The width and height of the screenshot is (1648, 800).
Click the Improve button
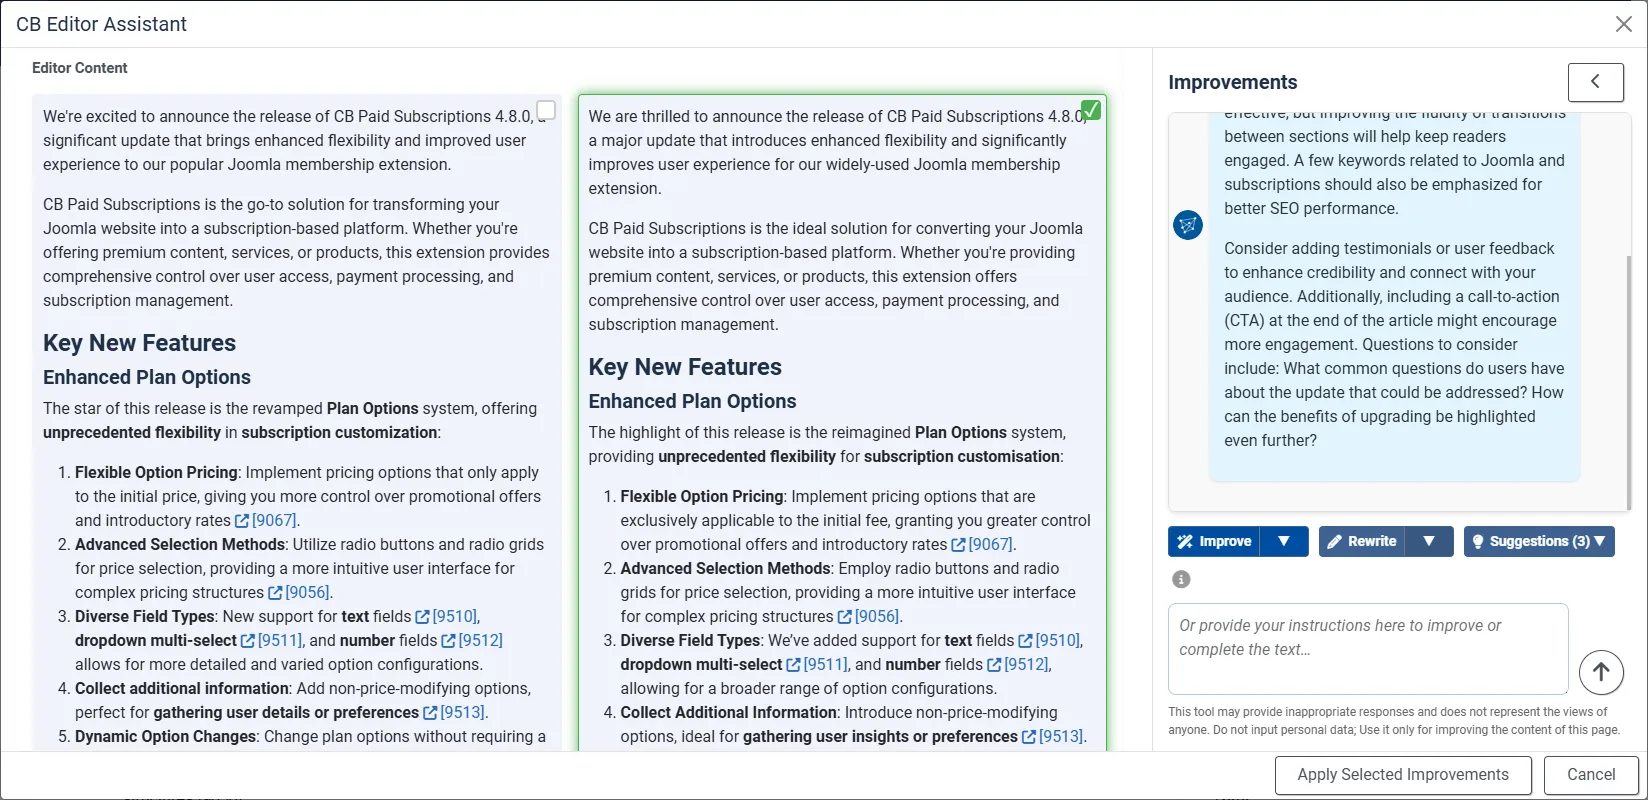coord(1214,541)
